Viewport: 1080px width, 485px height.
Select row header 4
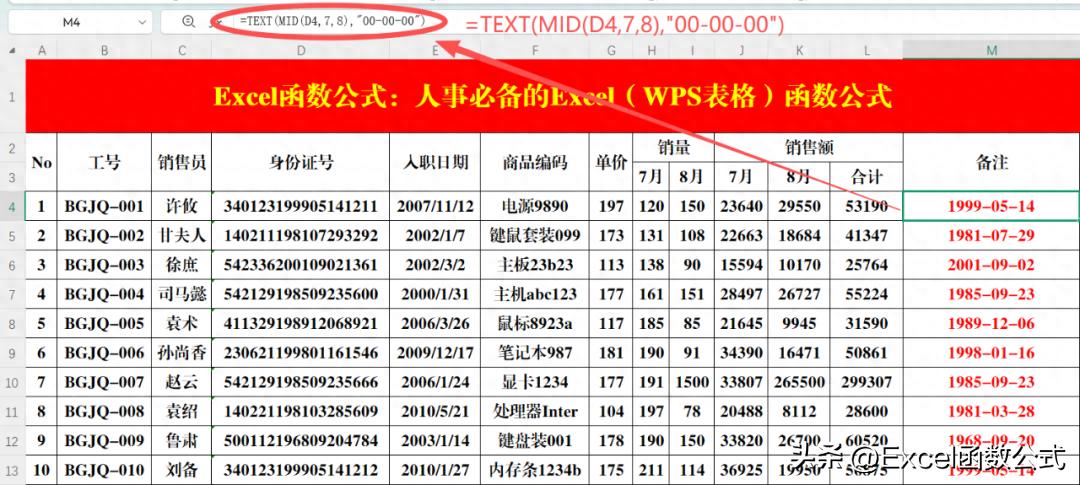tap(12, 206)
